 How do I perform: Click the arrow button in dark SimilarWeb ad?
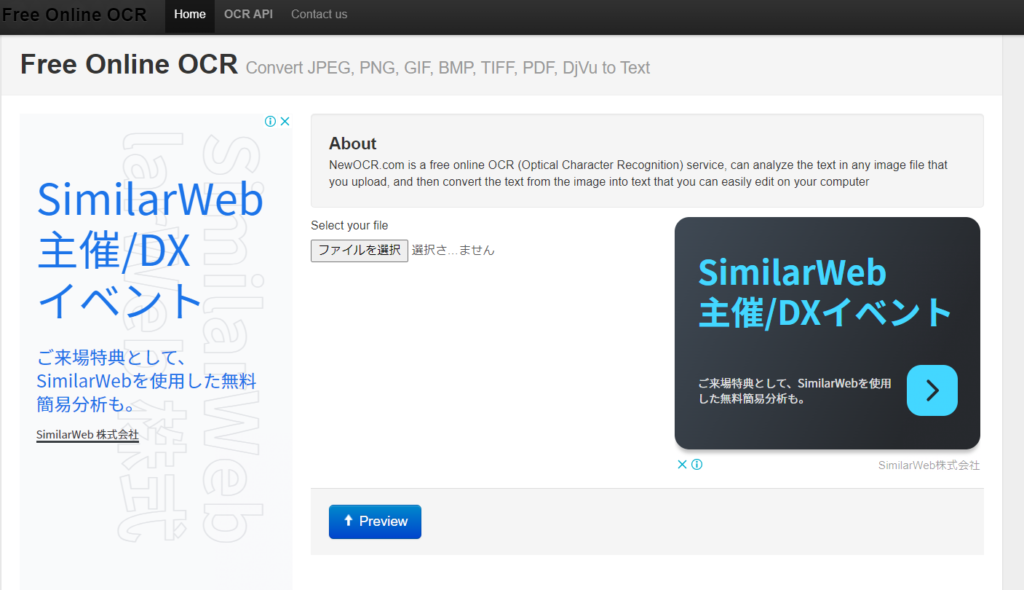(x=932, y=390)
